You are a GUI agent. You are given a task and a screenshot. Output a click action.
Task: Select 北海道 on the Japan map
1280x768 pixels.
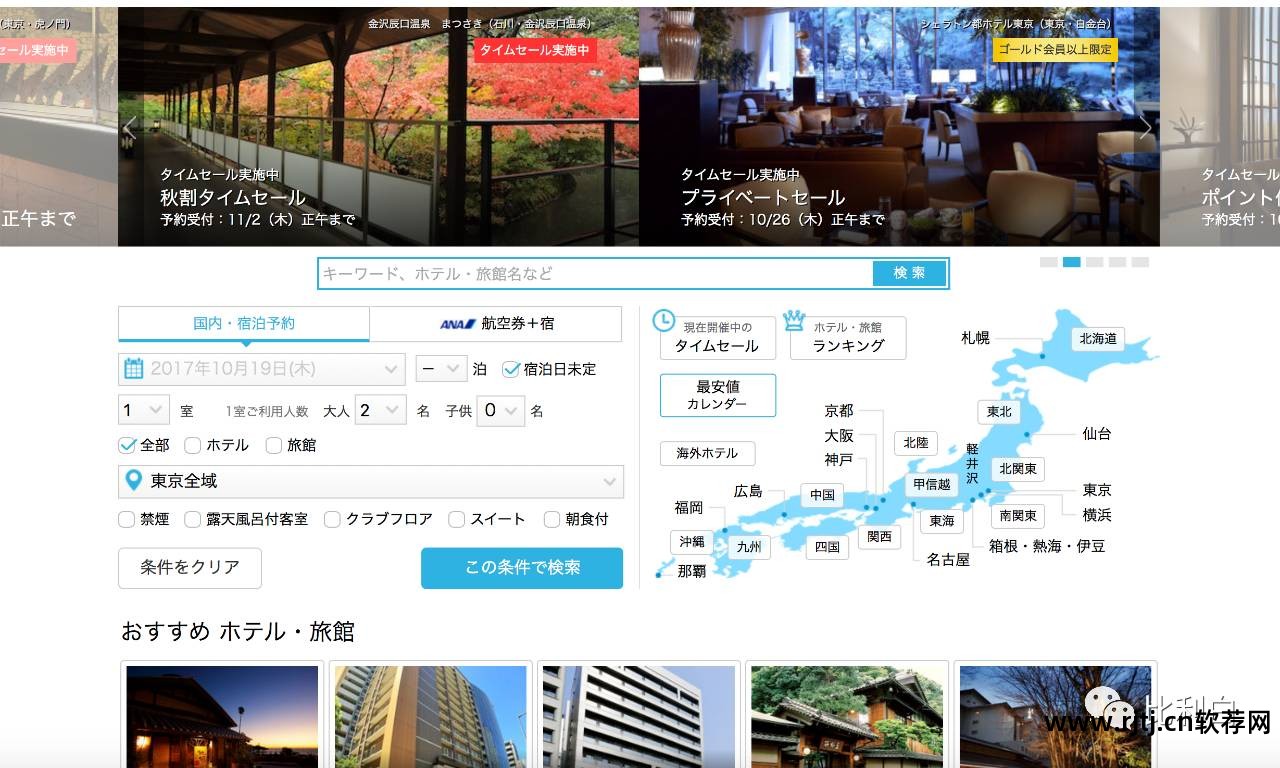click(1097, 339)
